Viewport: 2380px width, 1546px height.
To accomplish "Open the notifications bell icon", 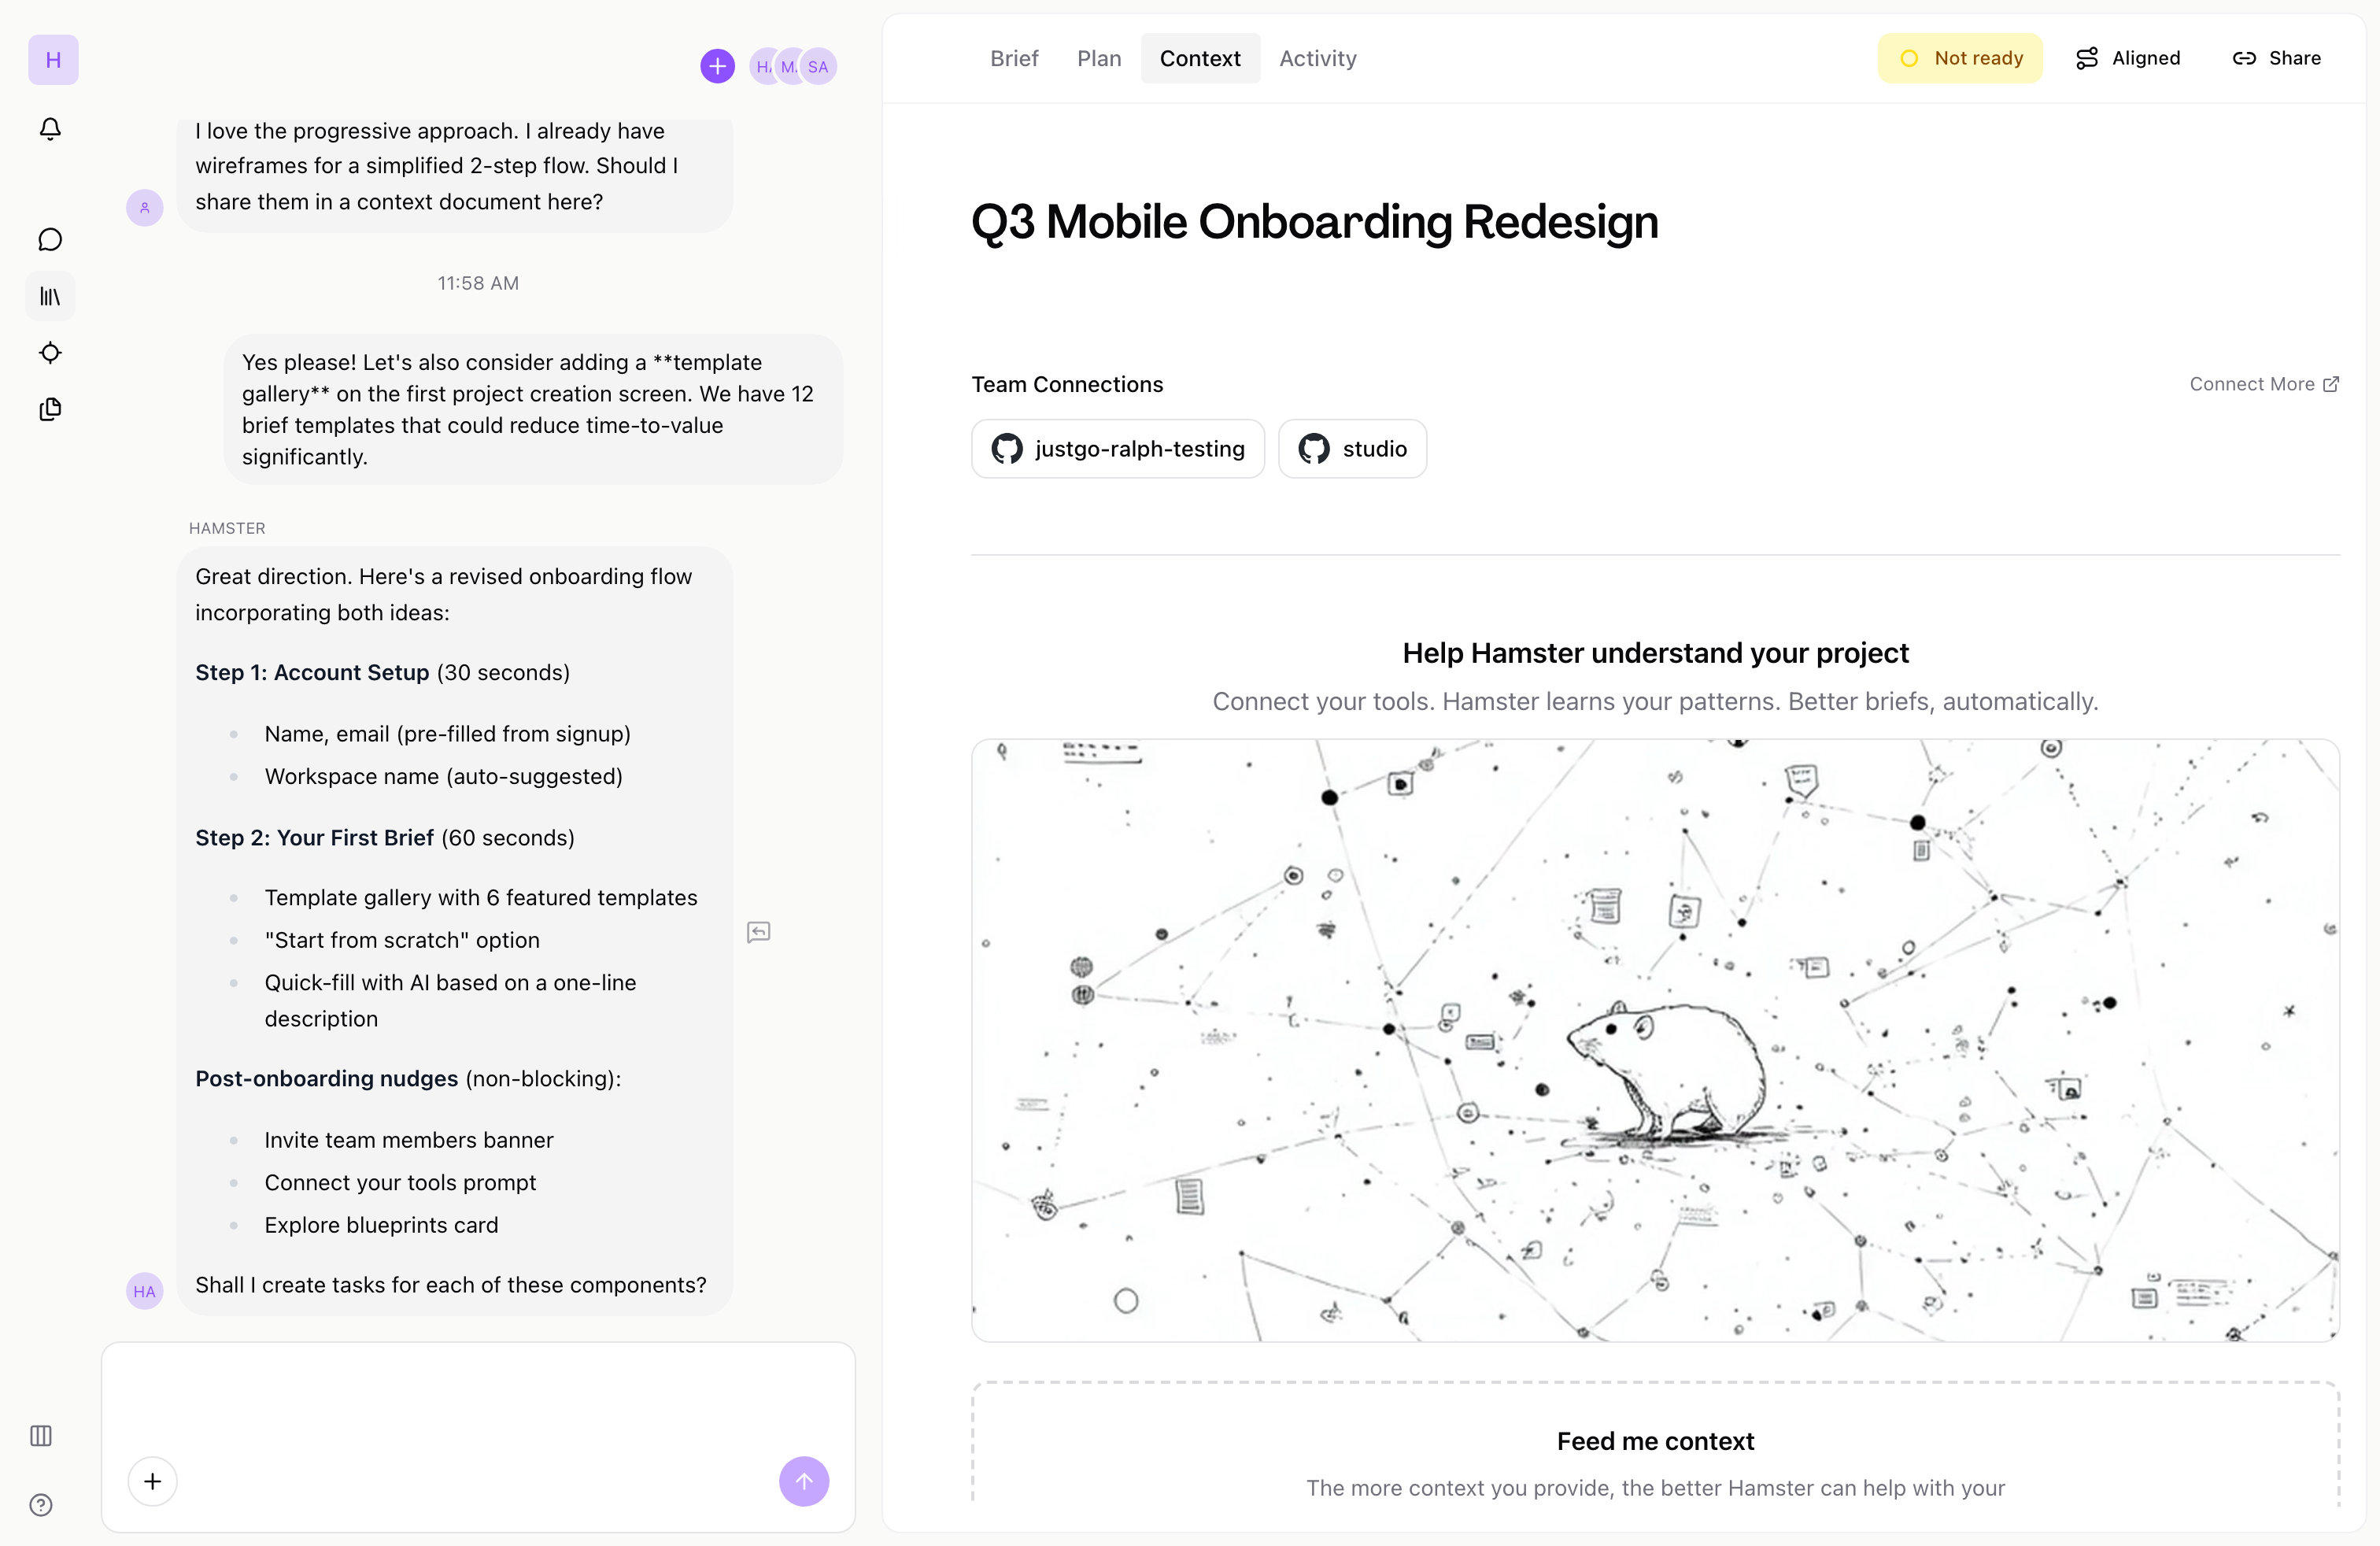I will (50, 129).
